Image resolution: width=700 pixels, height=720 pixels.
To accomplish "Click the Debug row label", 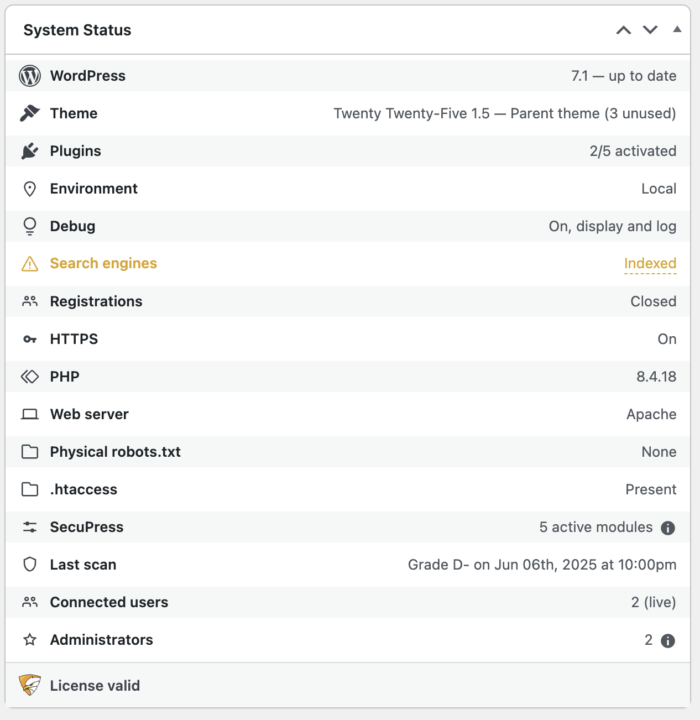I will [x=73, y=226].
